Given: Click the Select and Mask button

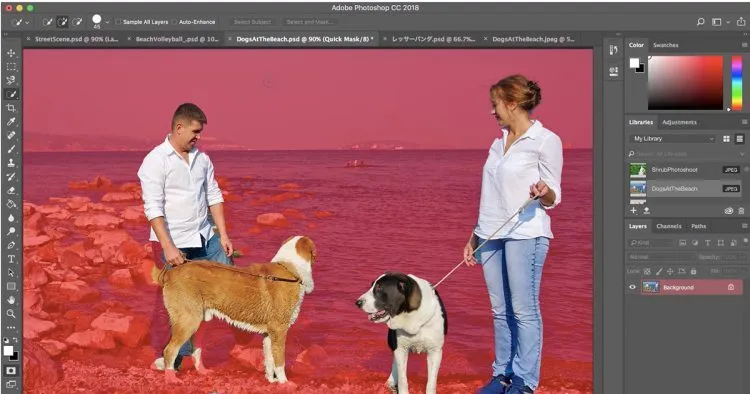Looking at the screenshot, I should pos(309,22).
